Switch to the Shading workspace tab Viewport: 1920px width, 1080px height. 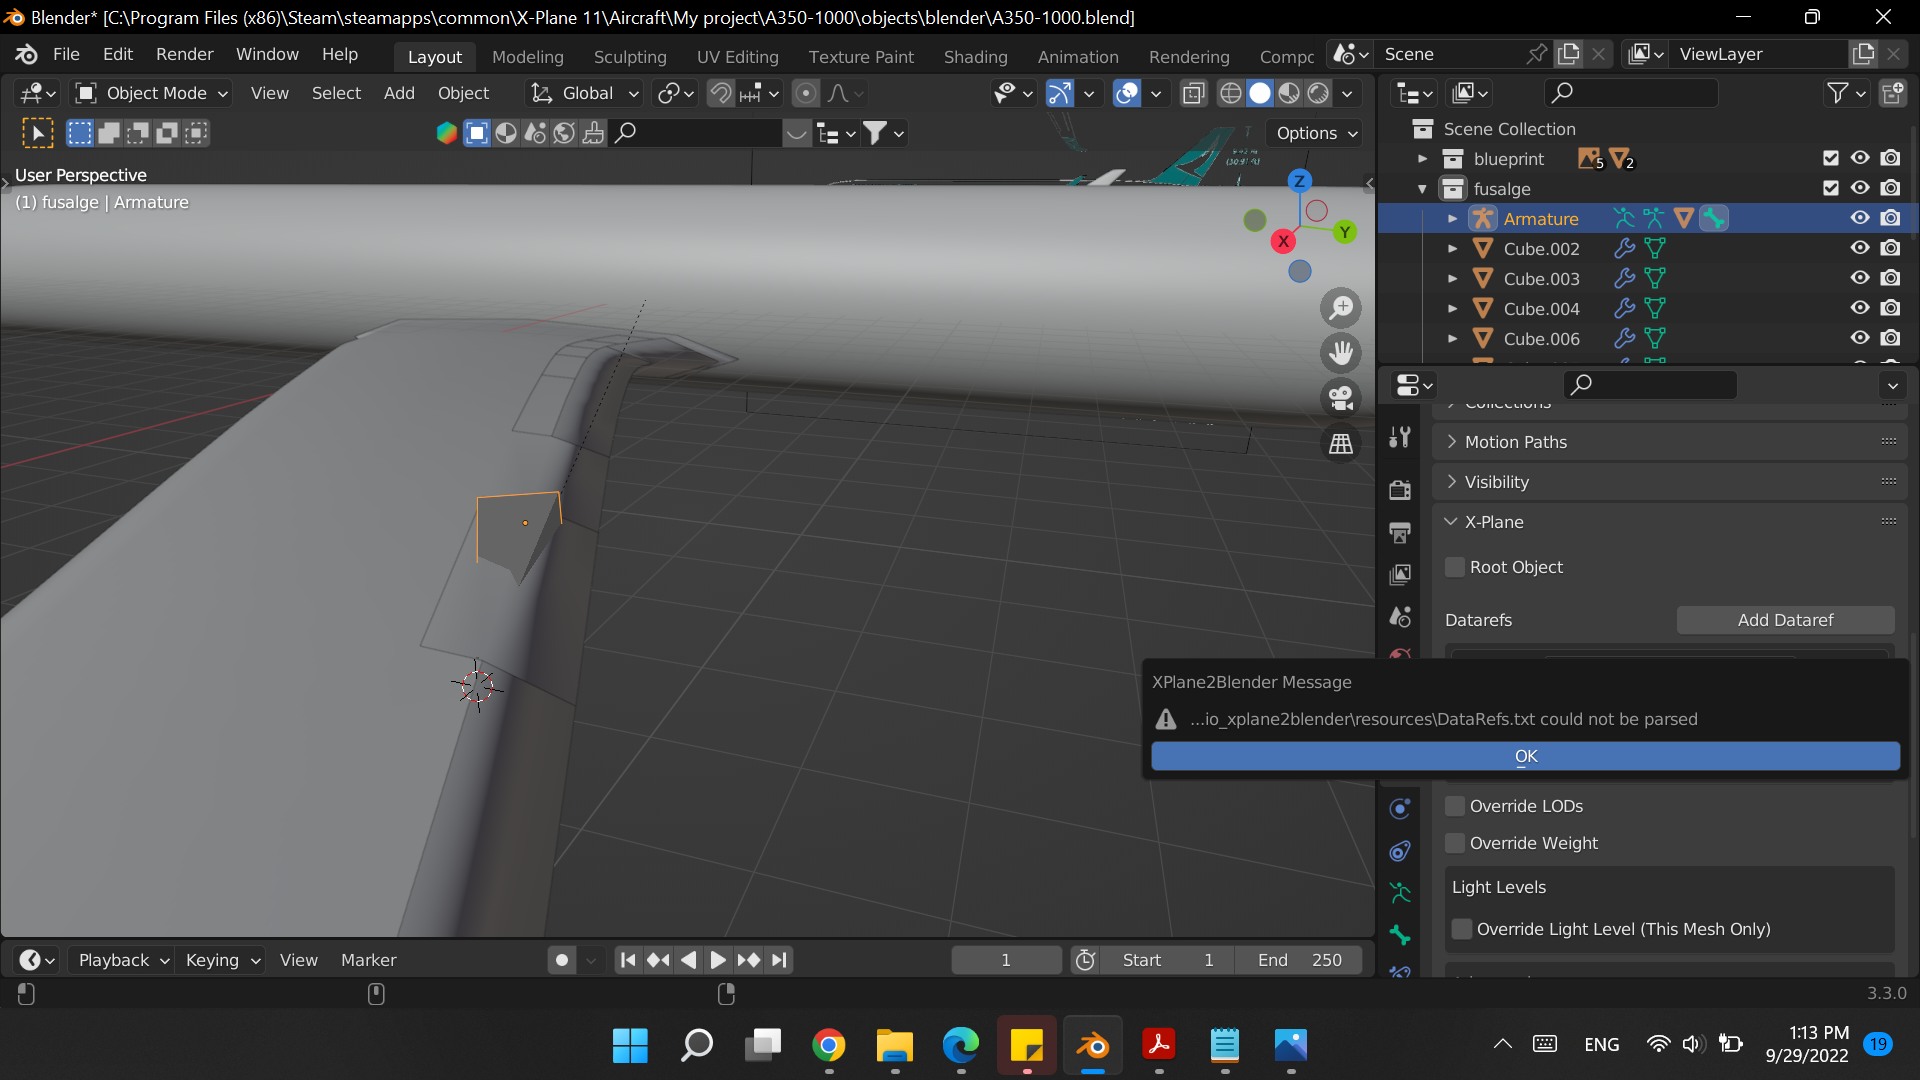[975, 57]
